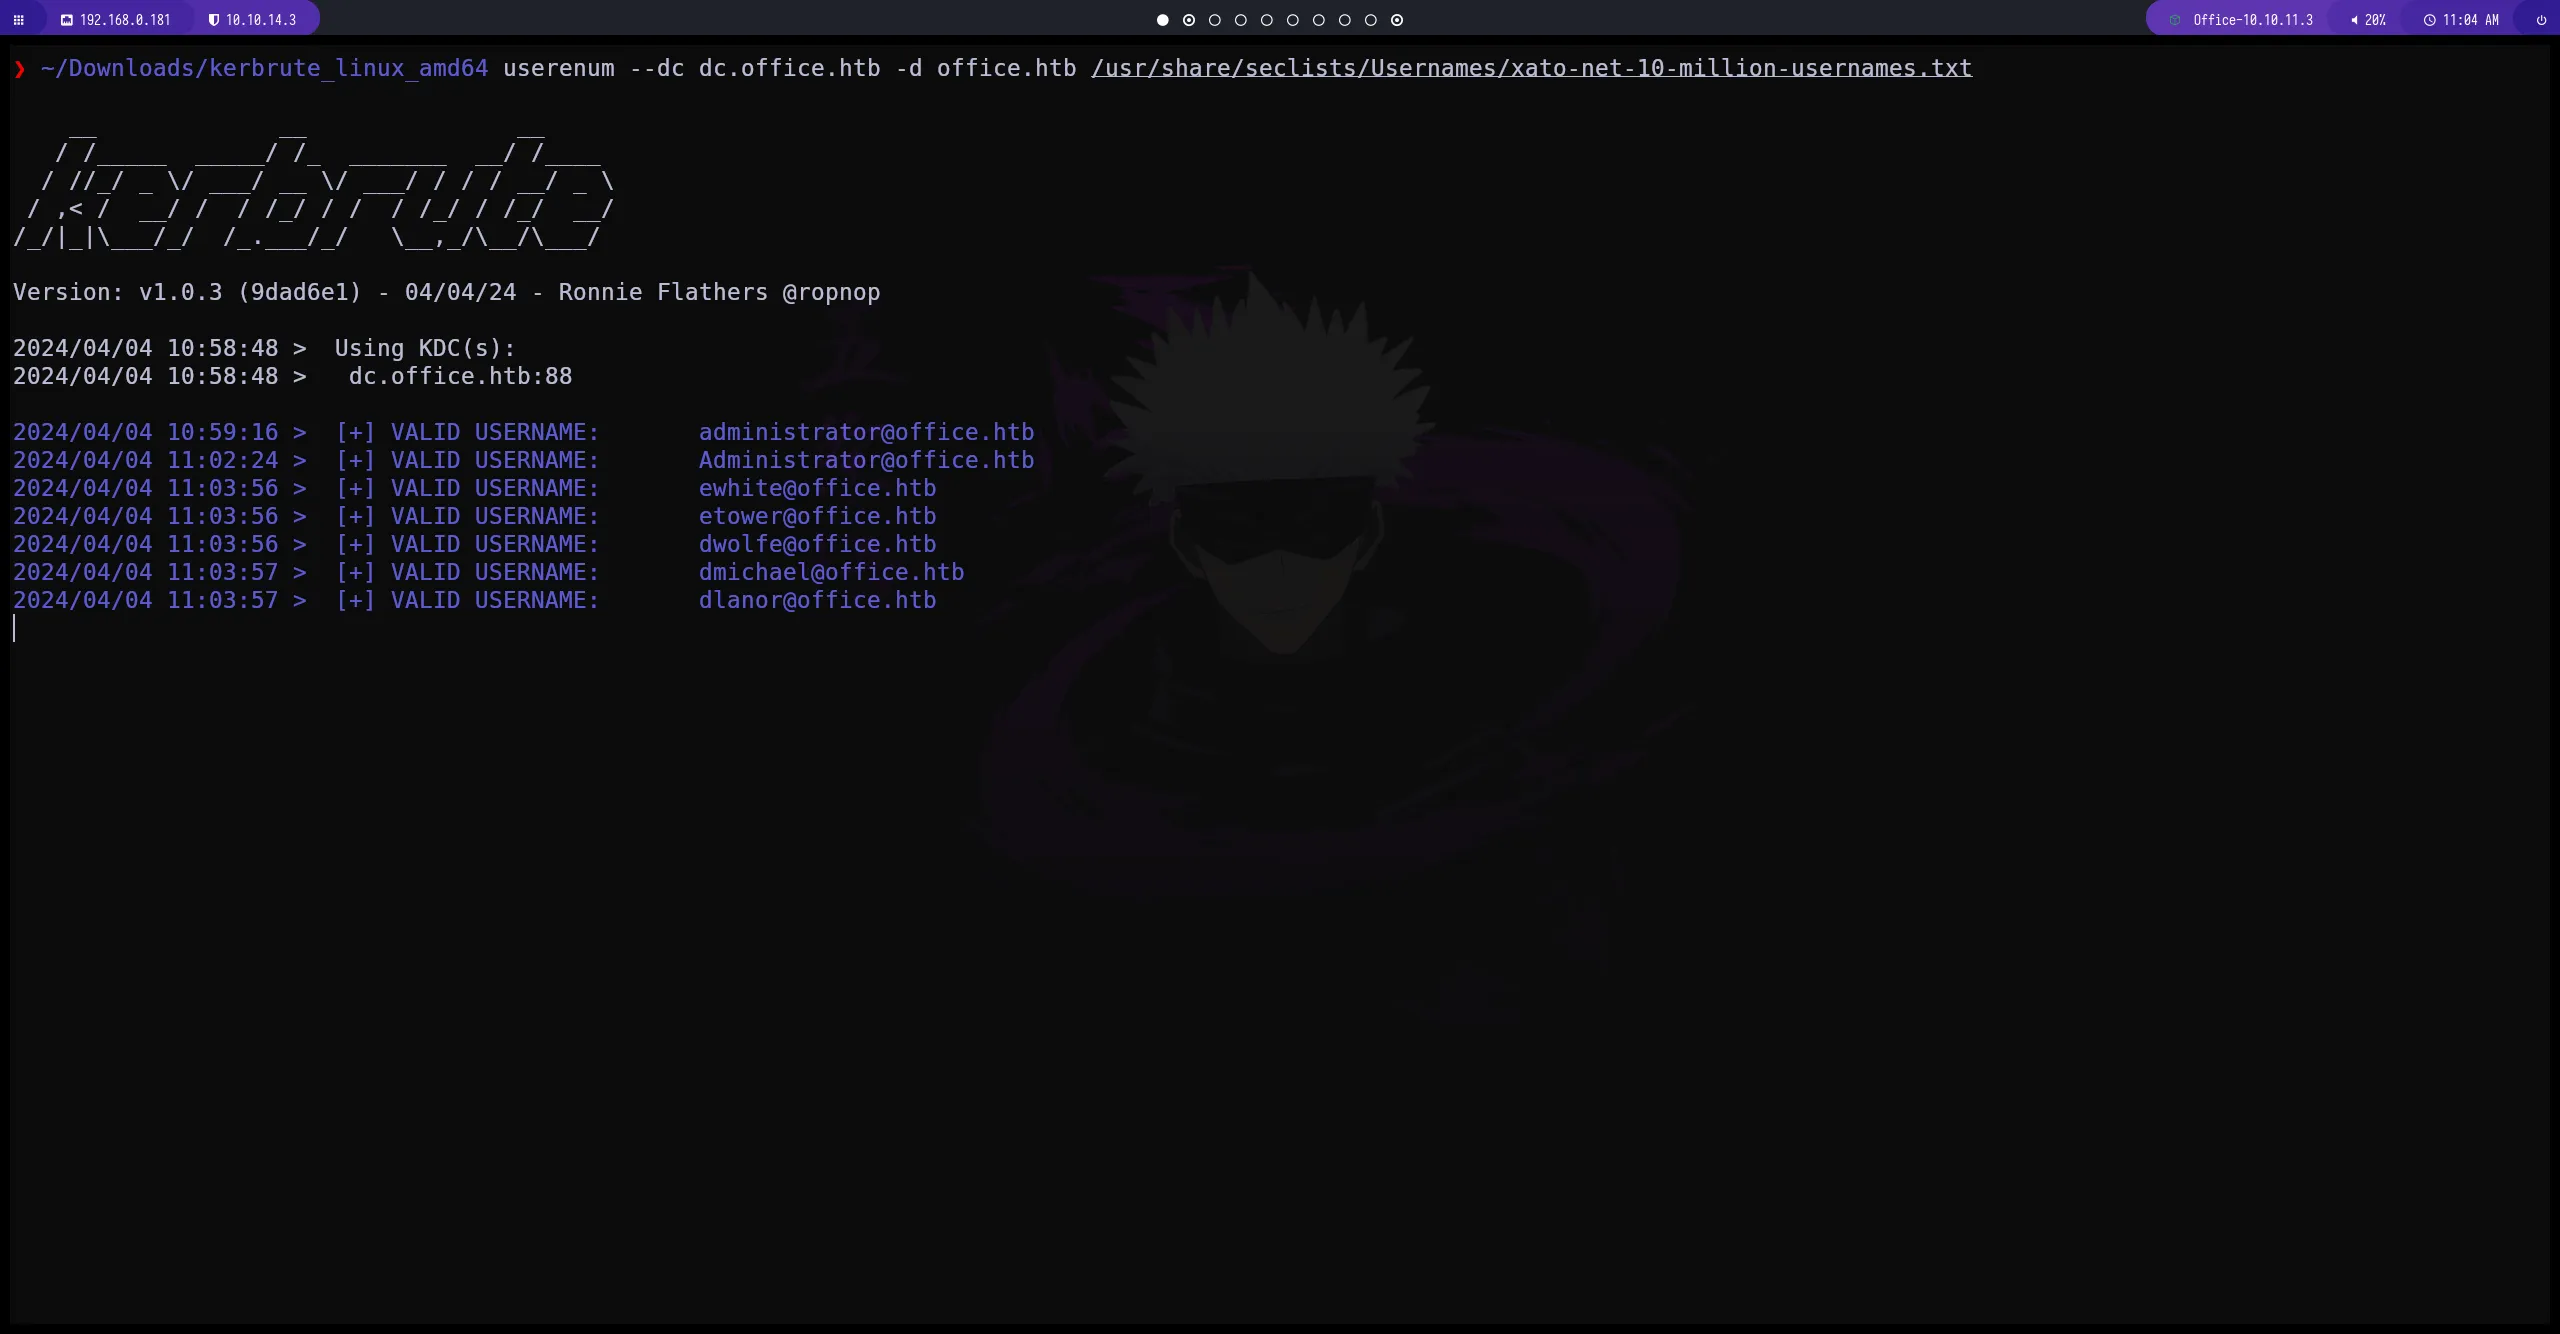The height and width of the screenshot is (1334, 2560).
Task: Click the 10.10.14.3 VPN address label
Action: [x=261, y=20]
